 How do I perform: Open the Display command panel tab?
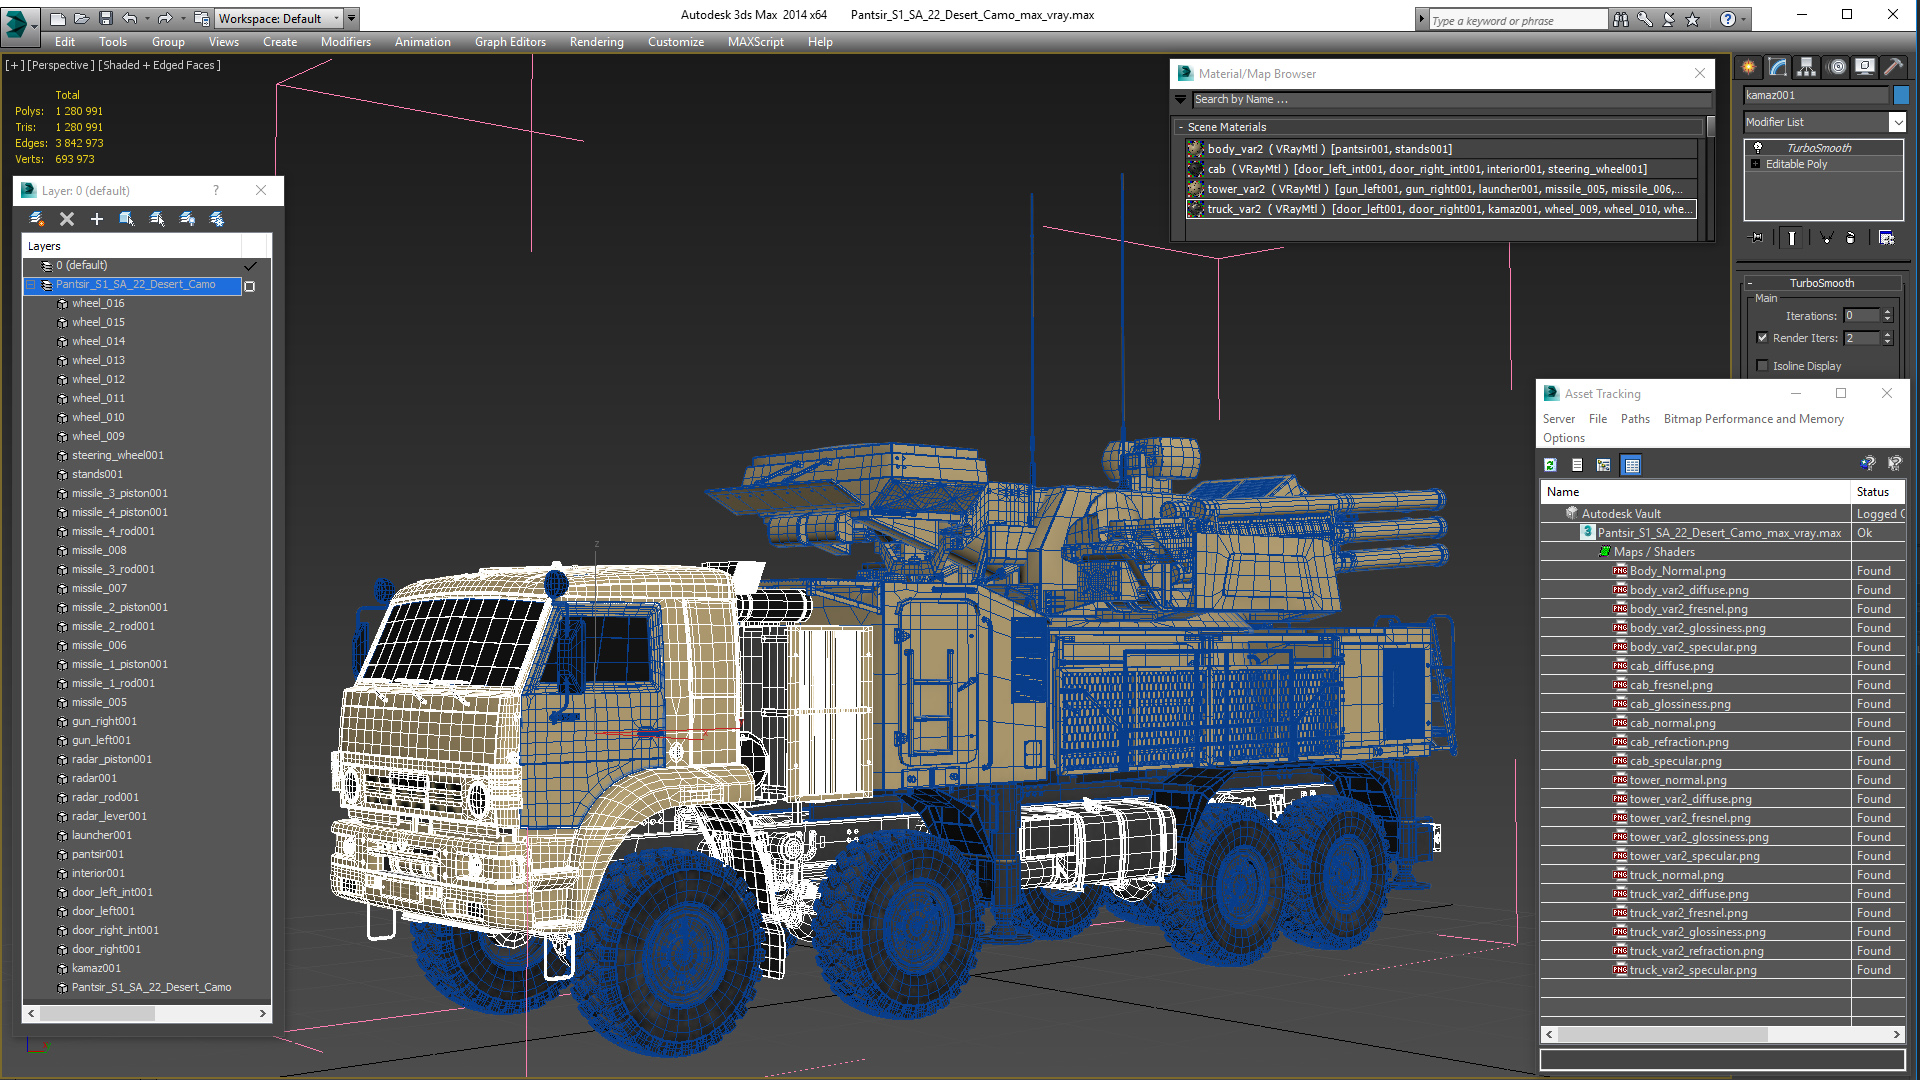tap(1865, 67)
